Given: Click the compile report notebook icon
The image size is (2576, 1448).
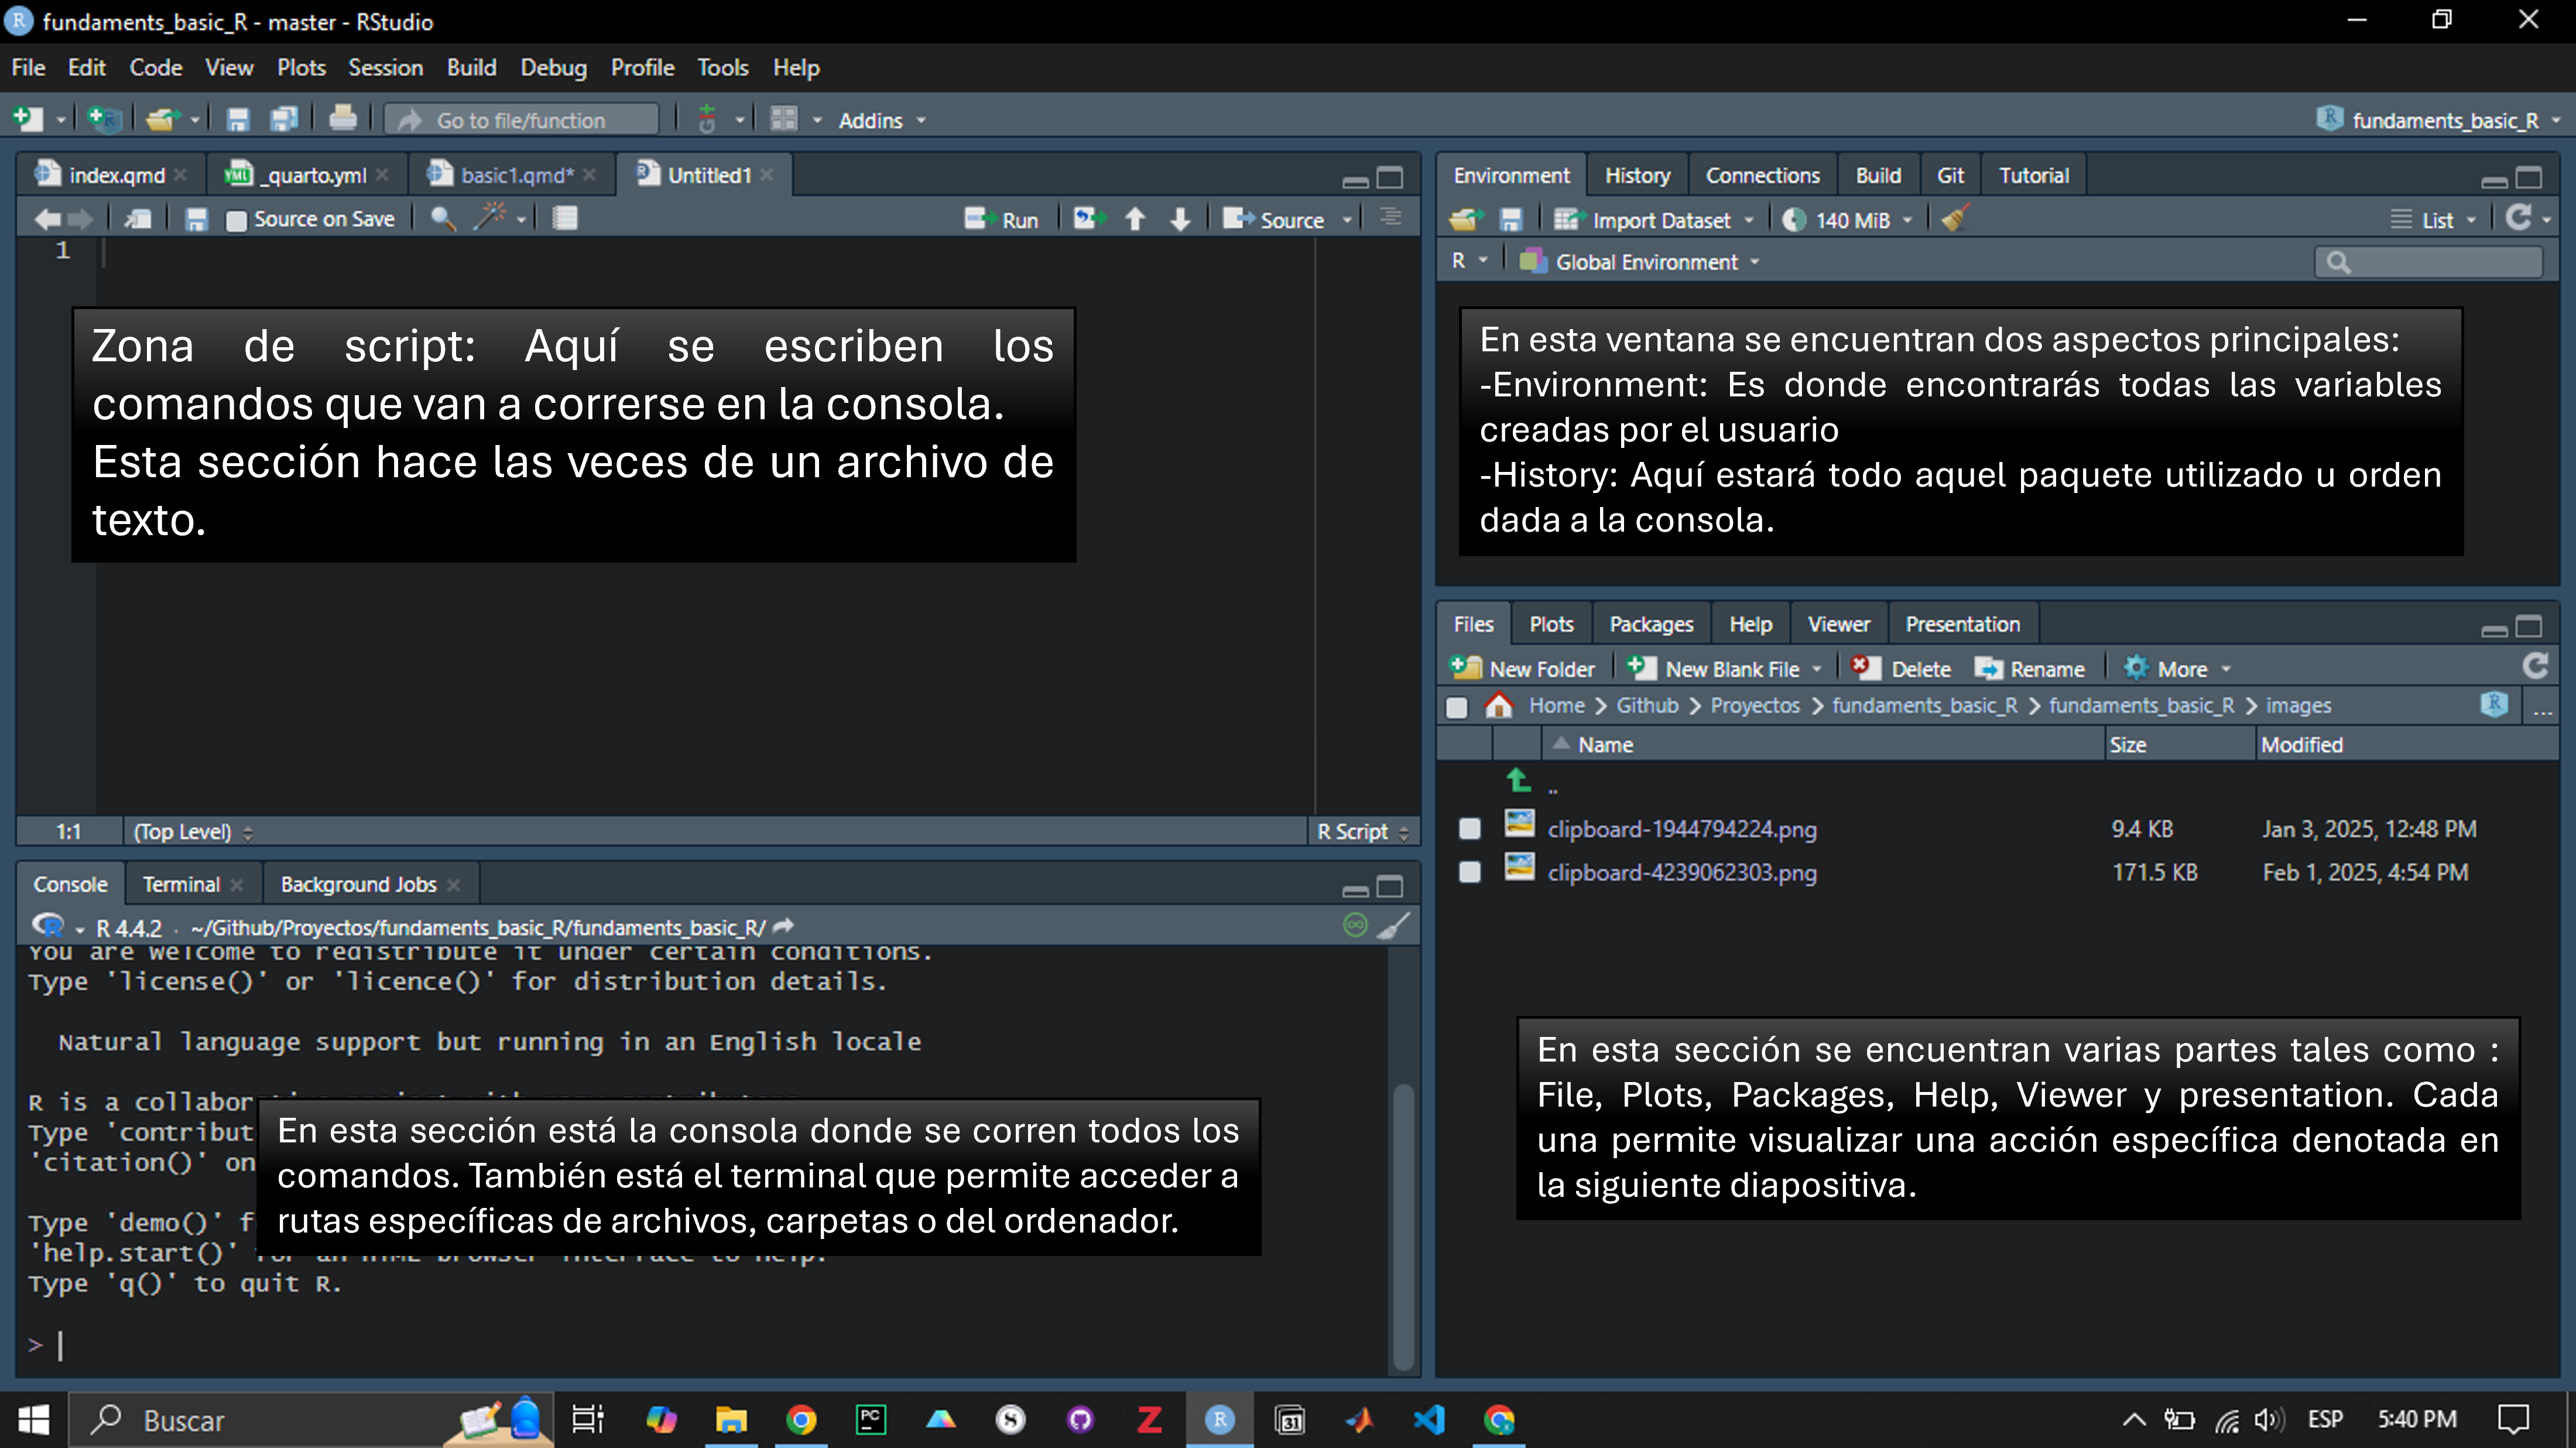Looking at the screenshot, I should (x=565, y=218).
